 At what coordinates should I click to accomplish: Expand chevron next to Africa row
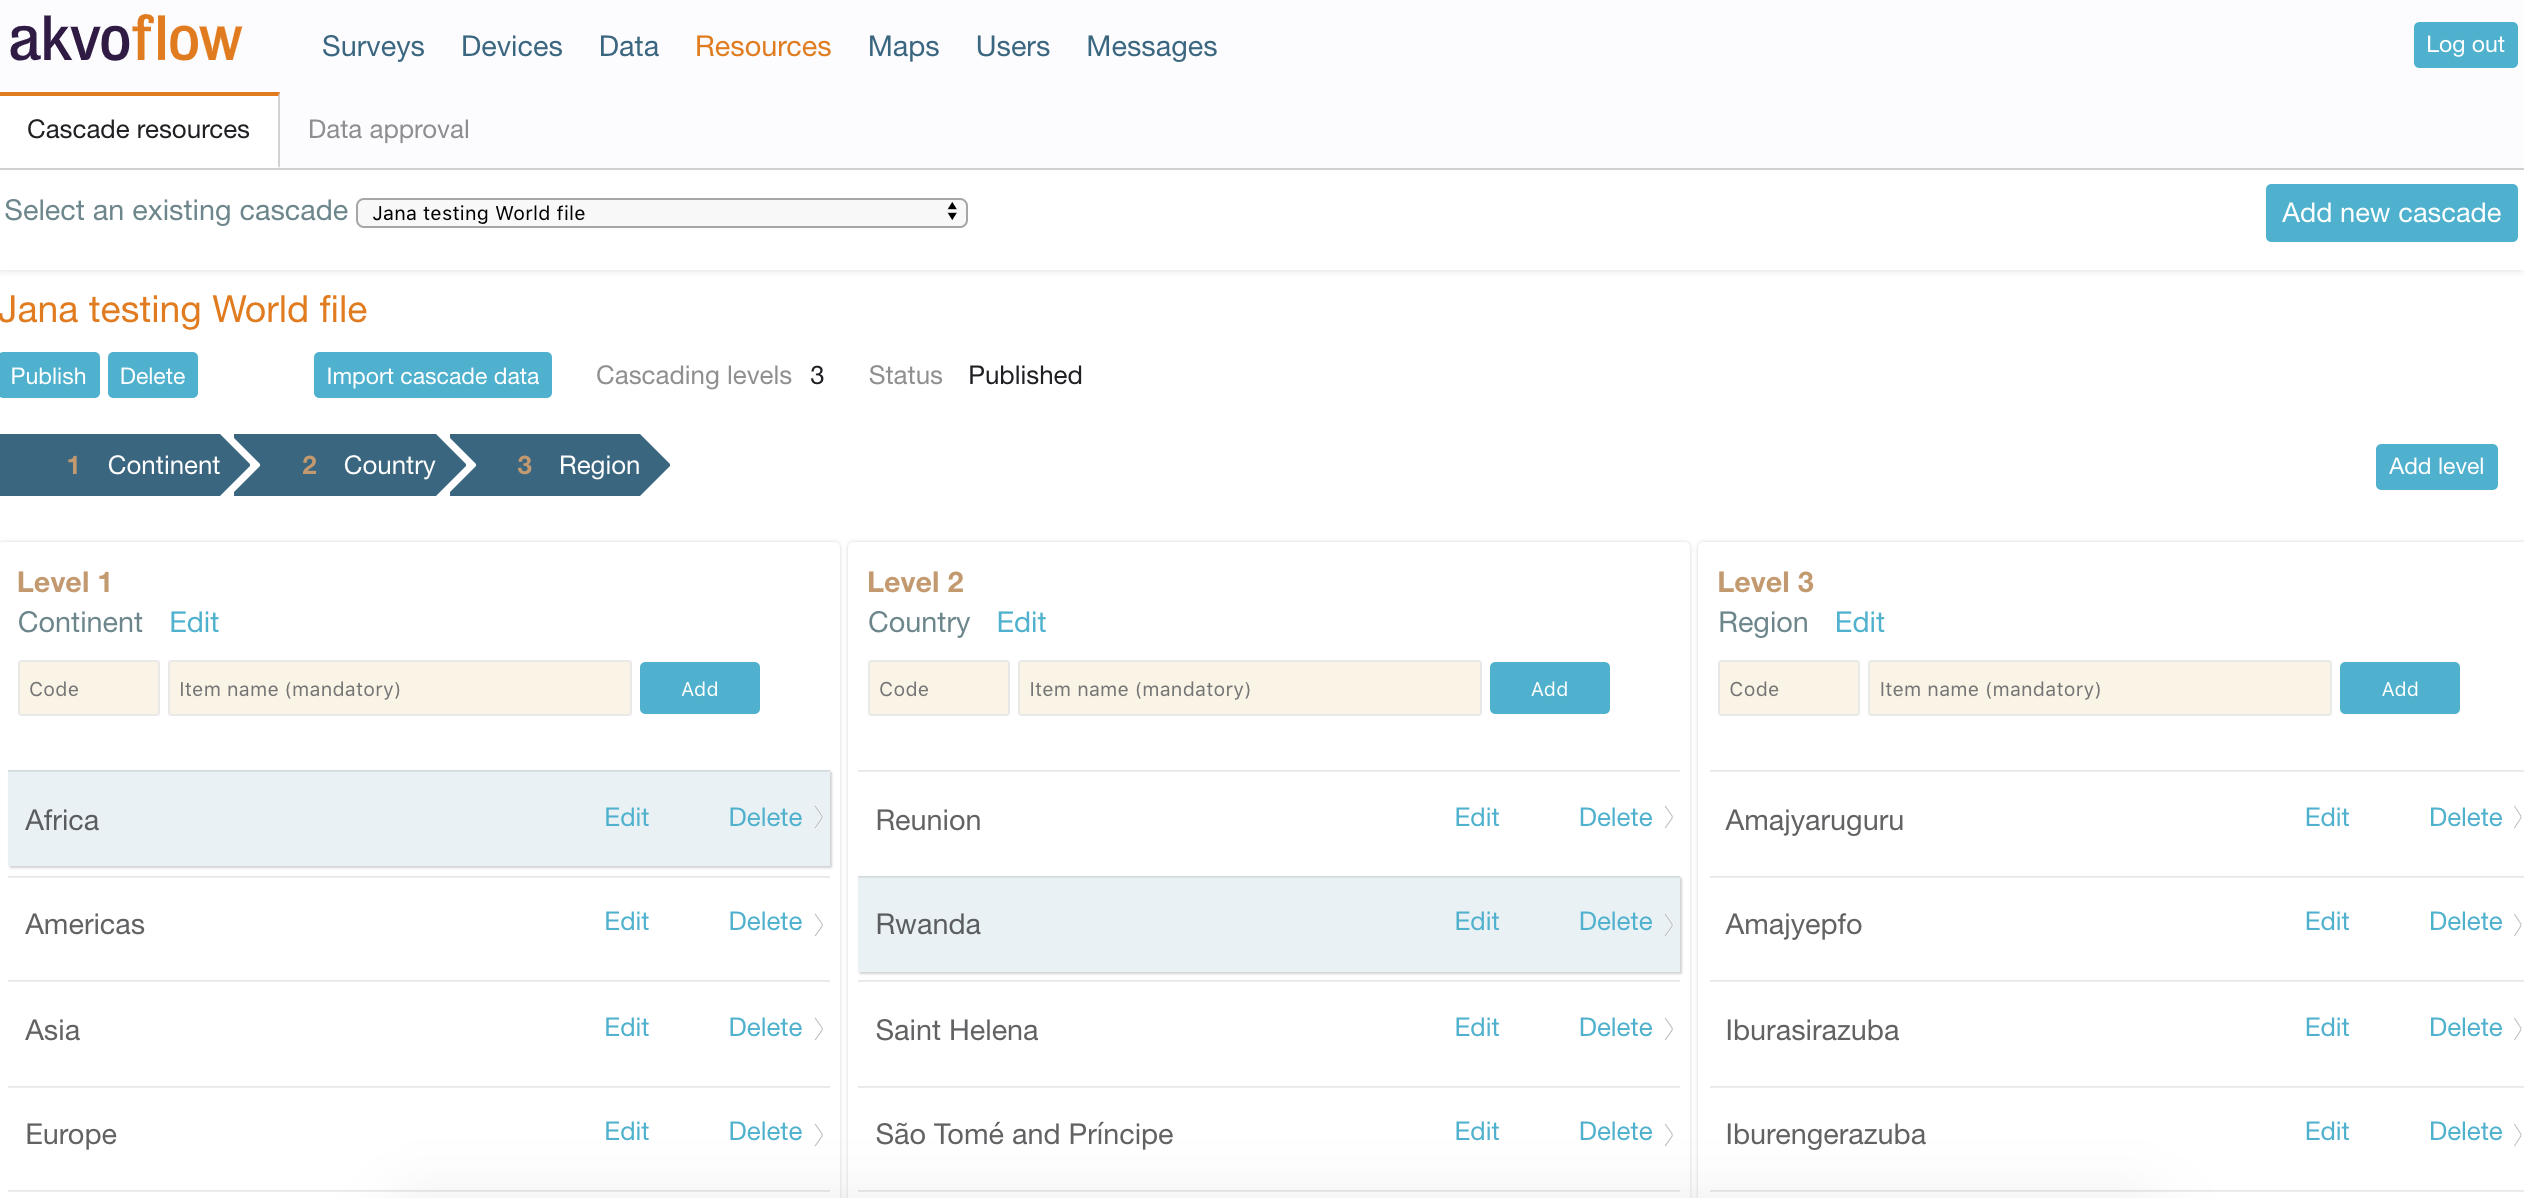(x=819, y=818)
